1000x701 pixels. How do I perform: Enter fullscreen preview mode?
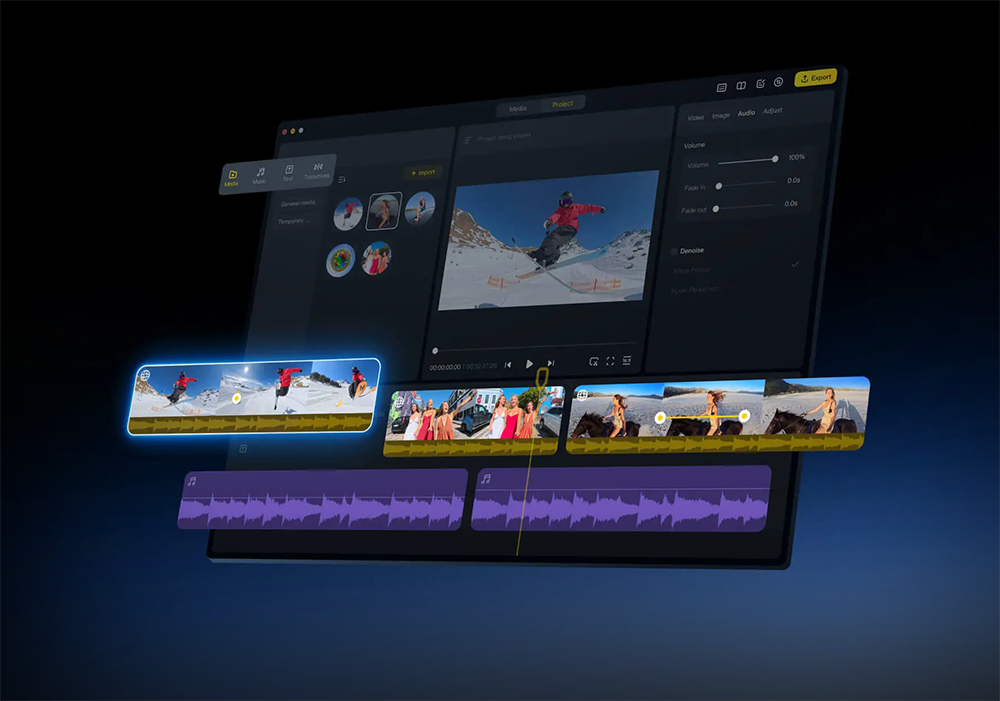click(610, 361)
